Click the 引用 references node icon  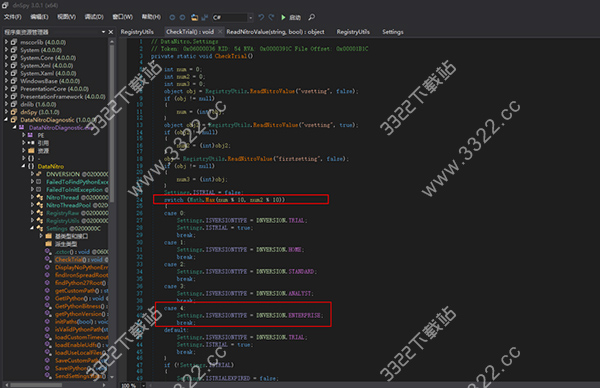click(x=31, y=143)
